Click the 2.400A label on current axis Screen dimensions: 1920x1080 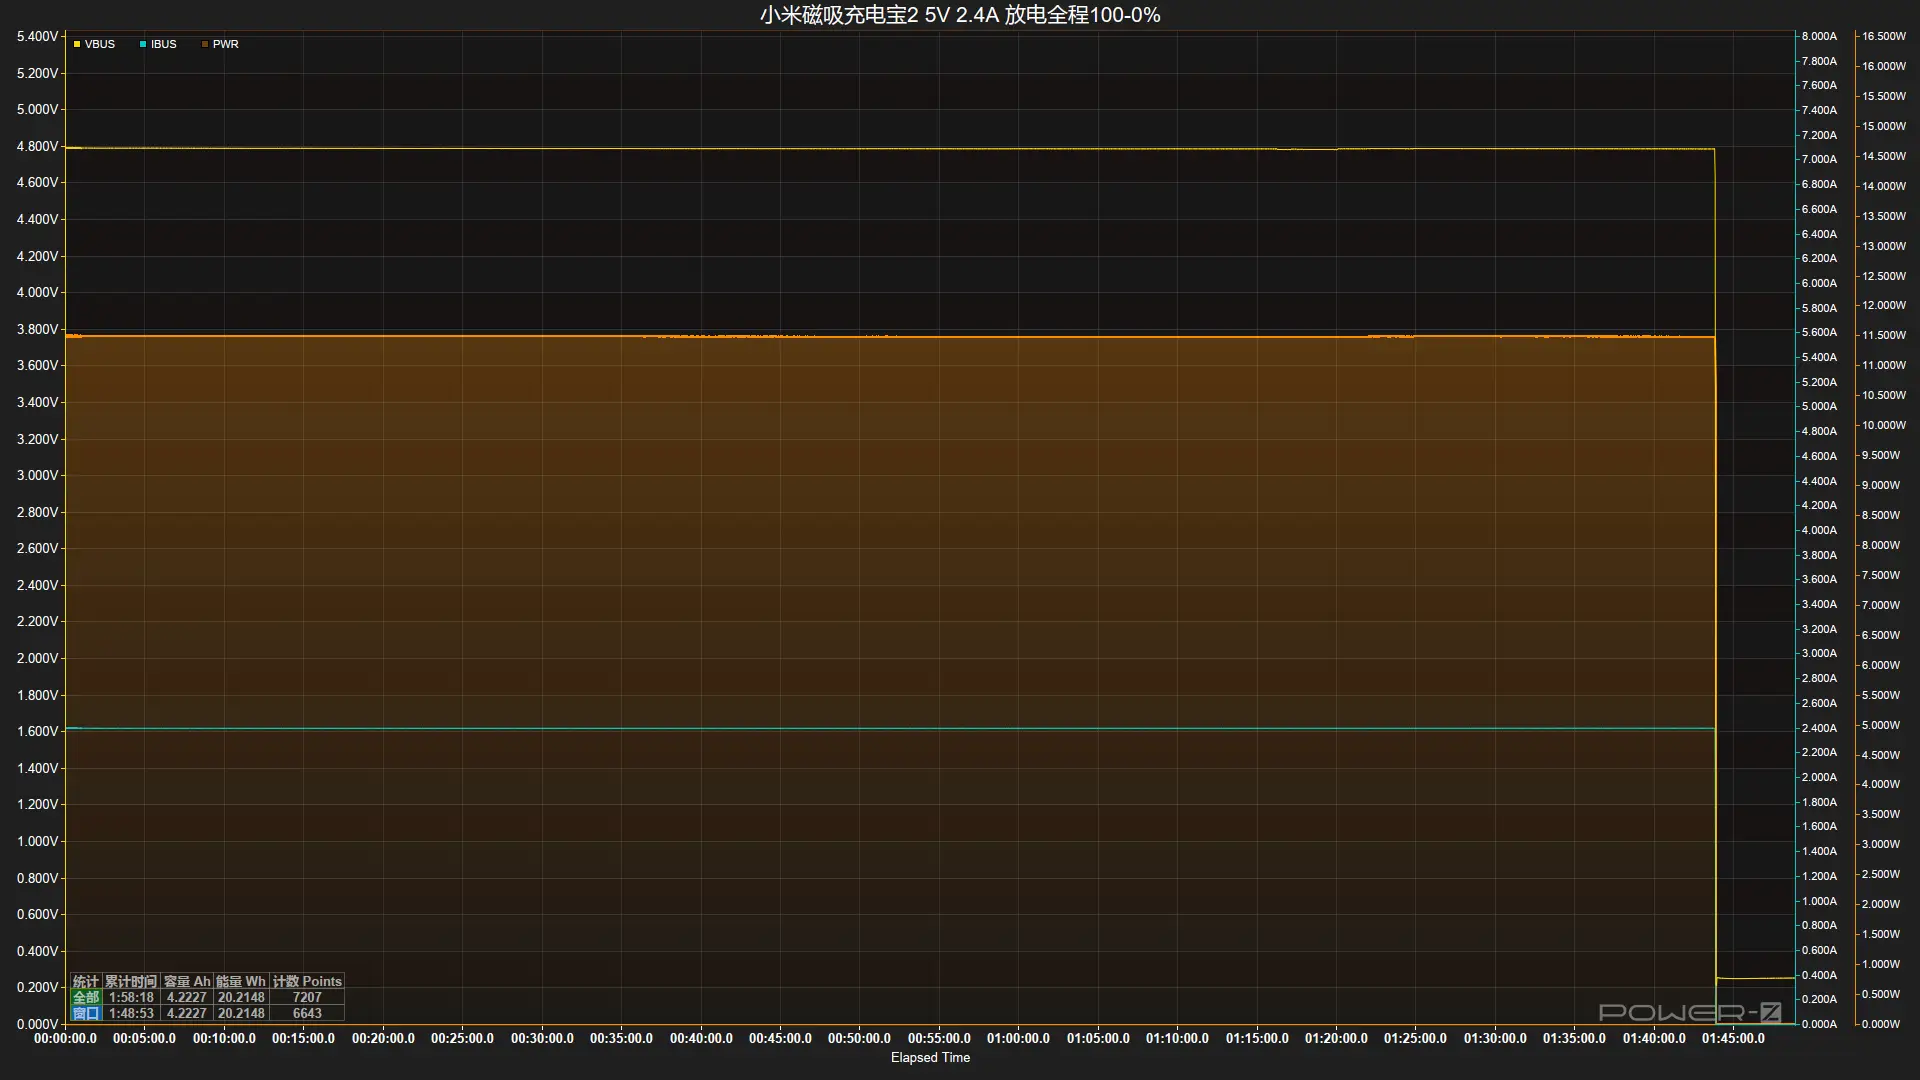1819,728
